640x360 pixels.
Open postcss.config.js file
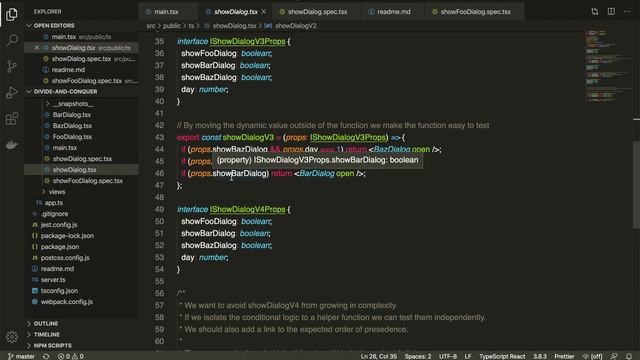65,258
